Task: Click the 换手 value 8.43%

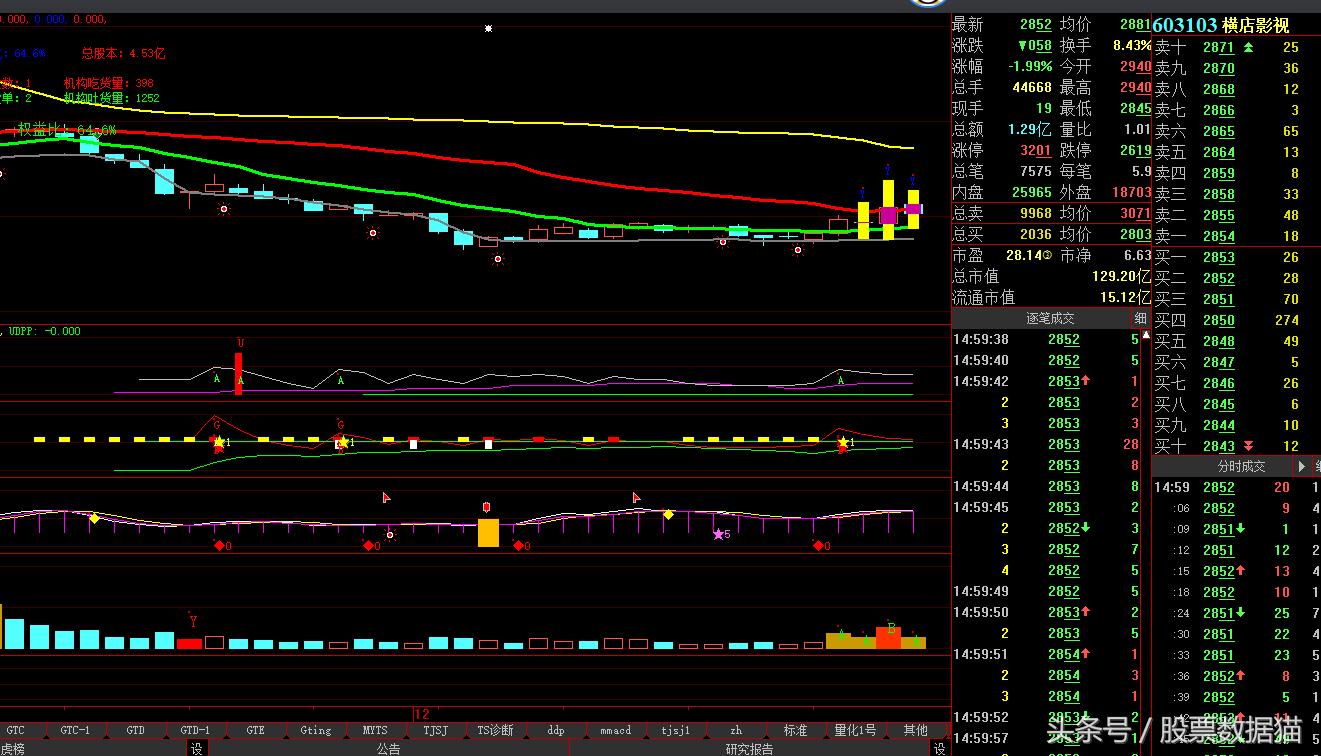Action: pyautogui.click(x=1132, y=45)
